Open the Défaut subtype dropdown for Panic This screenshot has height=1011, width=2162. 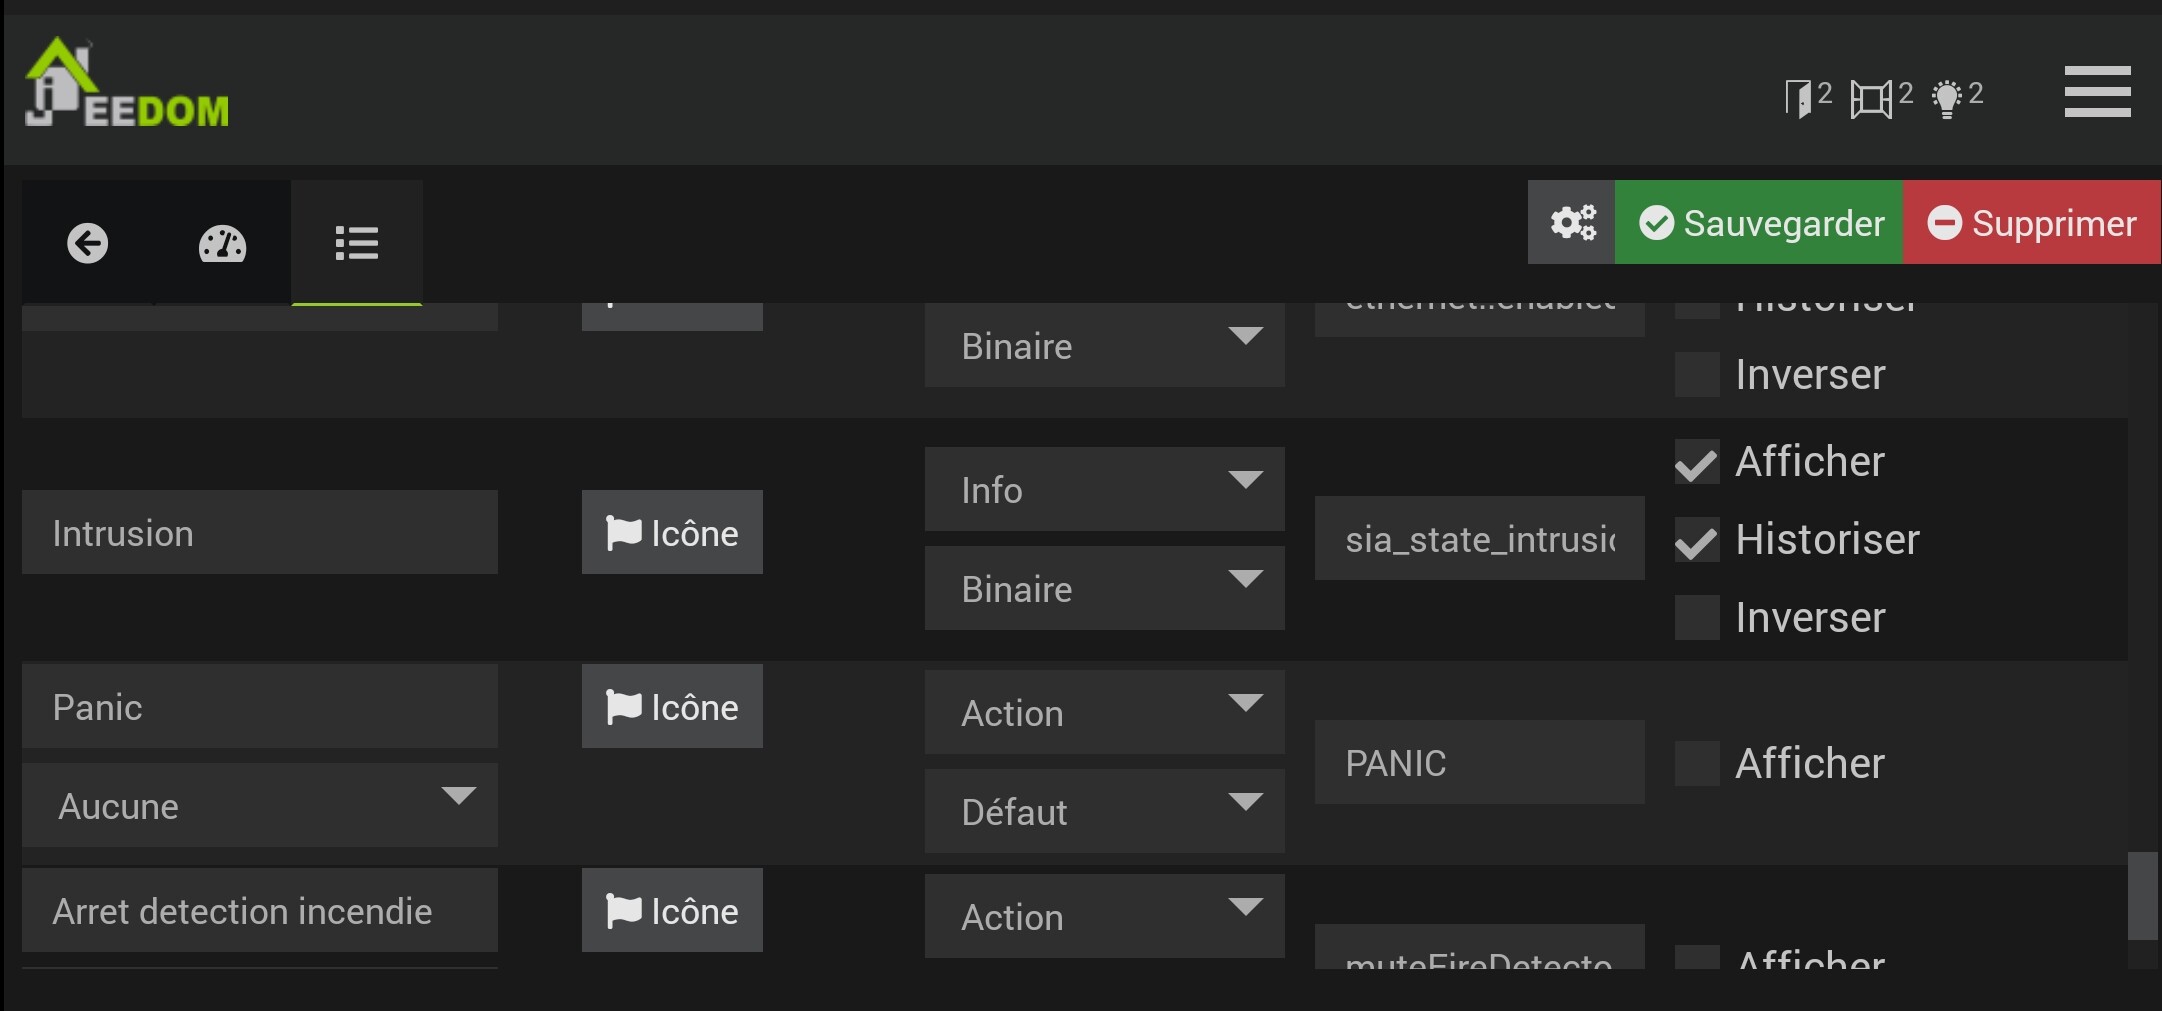tap(1104, 811)
